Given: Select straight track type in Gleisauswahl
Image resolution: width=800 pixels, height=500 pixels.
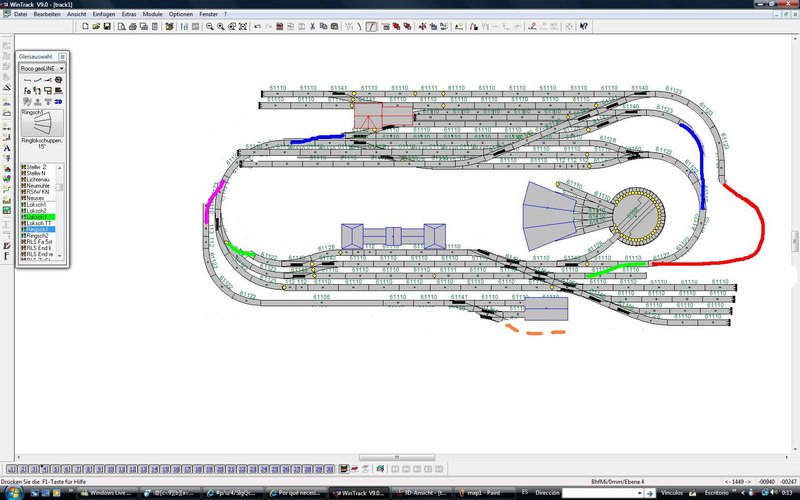Looking at the screenshot, I should 28,80.
